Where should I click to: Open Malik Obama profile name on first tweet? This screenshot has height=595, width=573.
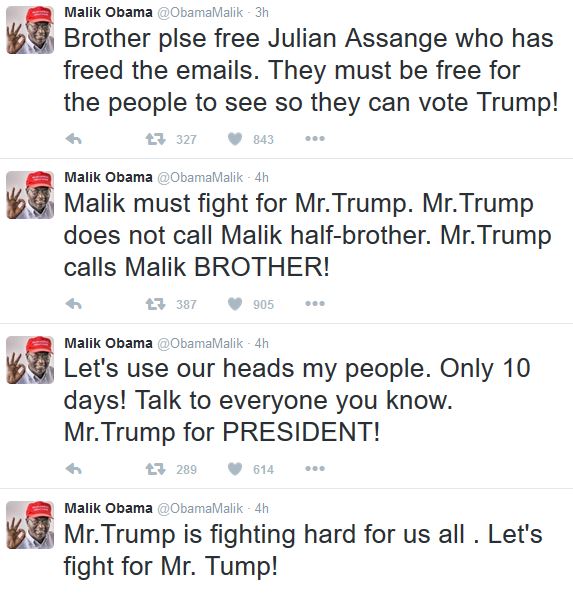click(109, 12)
